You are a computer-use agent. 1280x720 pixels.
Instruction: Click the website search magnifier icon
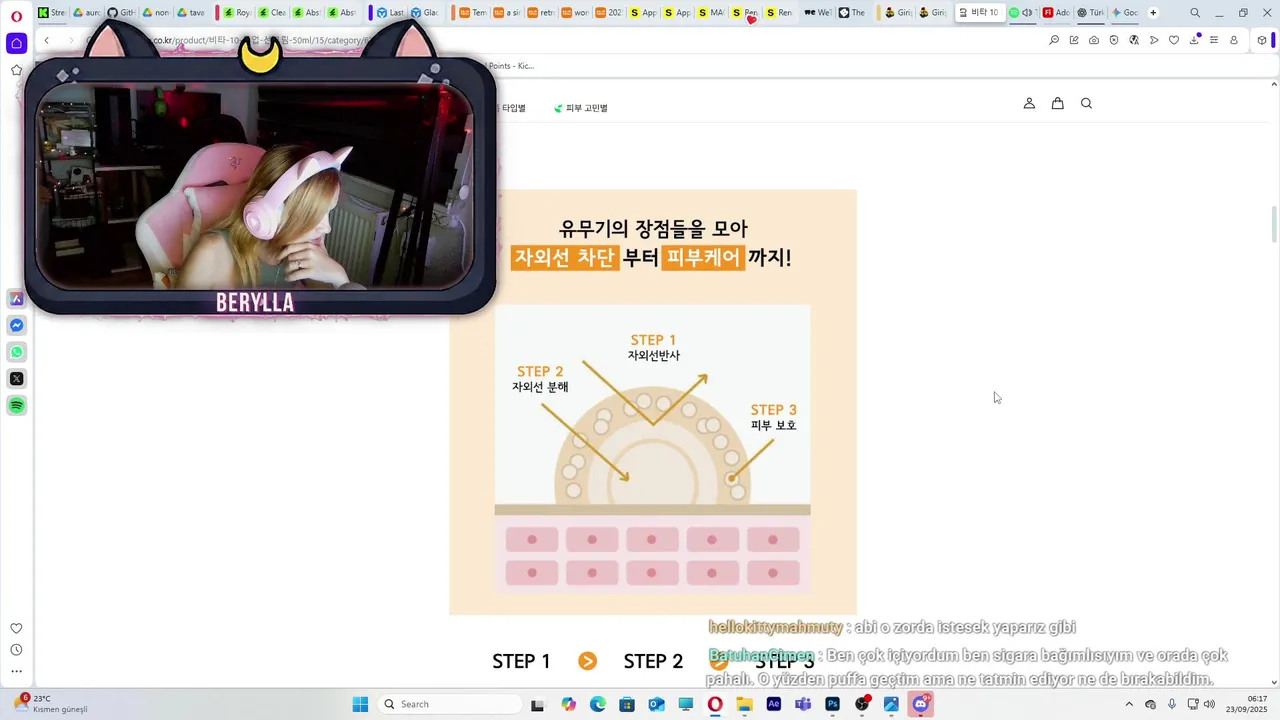pyautogui.click(x=1086, y=103)
